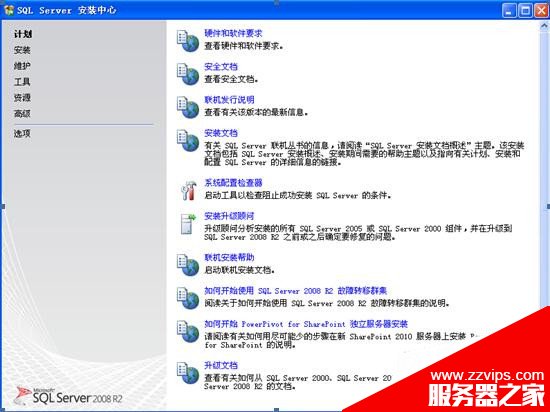Image resolution: width=550 pixels, height=412 pixels.
Task: Click the icon beside 硬件和软件要求
Action: coord(188,41)
